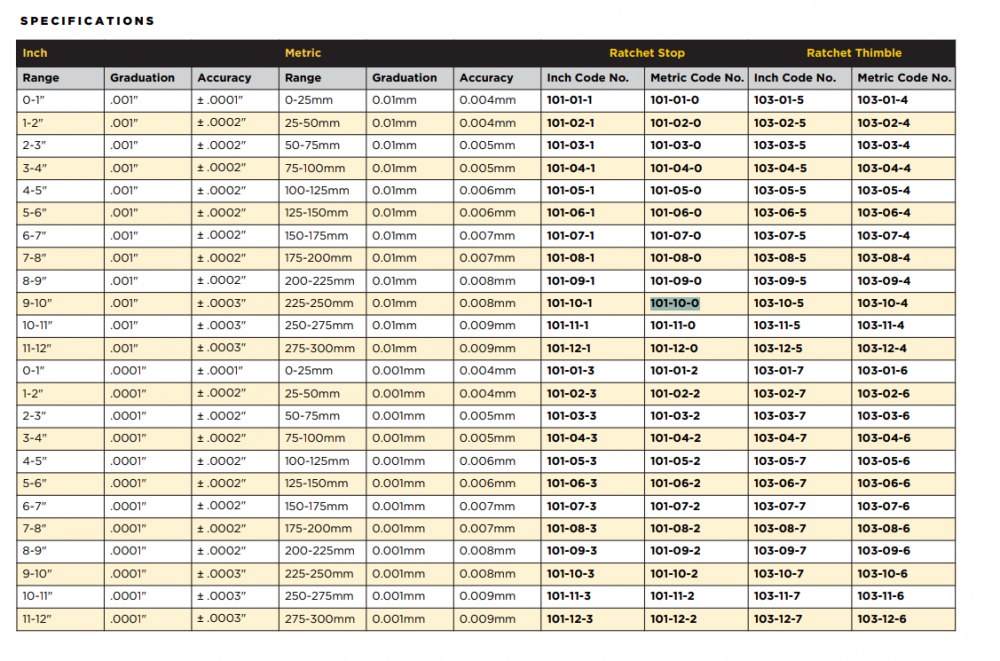
Task: Click inch code 101-01-1
Action: click(x=570, y=100)
